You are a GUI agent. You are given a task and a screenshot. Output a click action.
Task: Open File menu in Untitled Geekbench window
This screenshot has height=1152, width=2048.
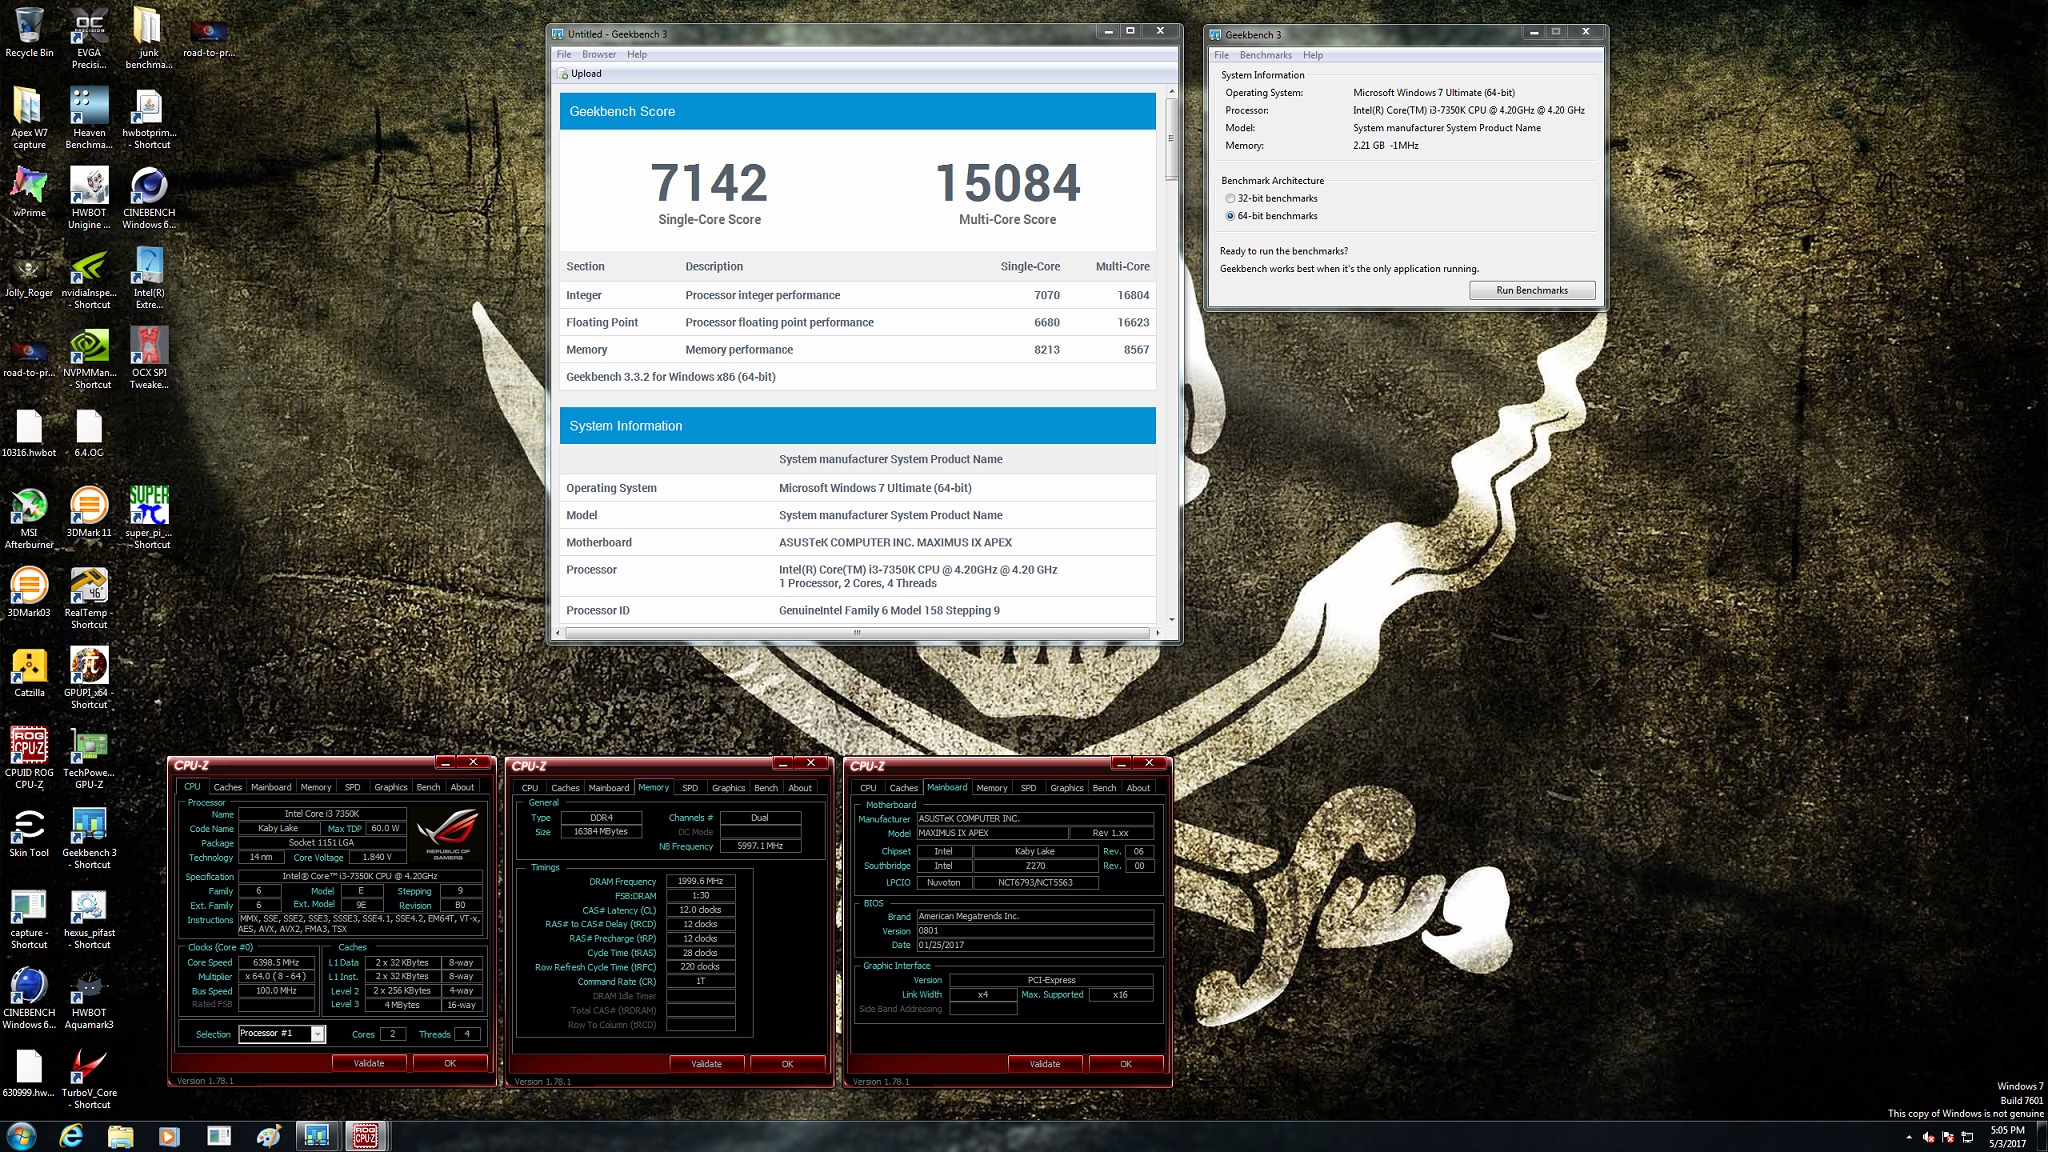tap(564, 55)
